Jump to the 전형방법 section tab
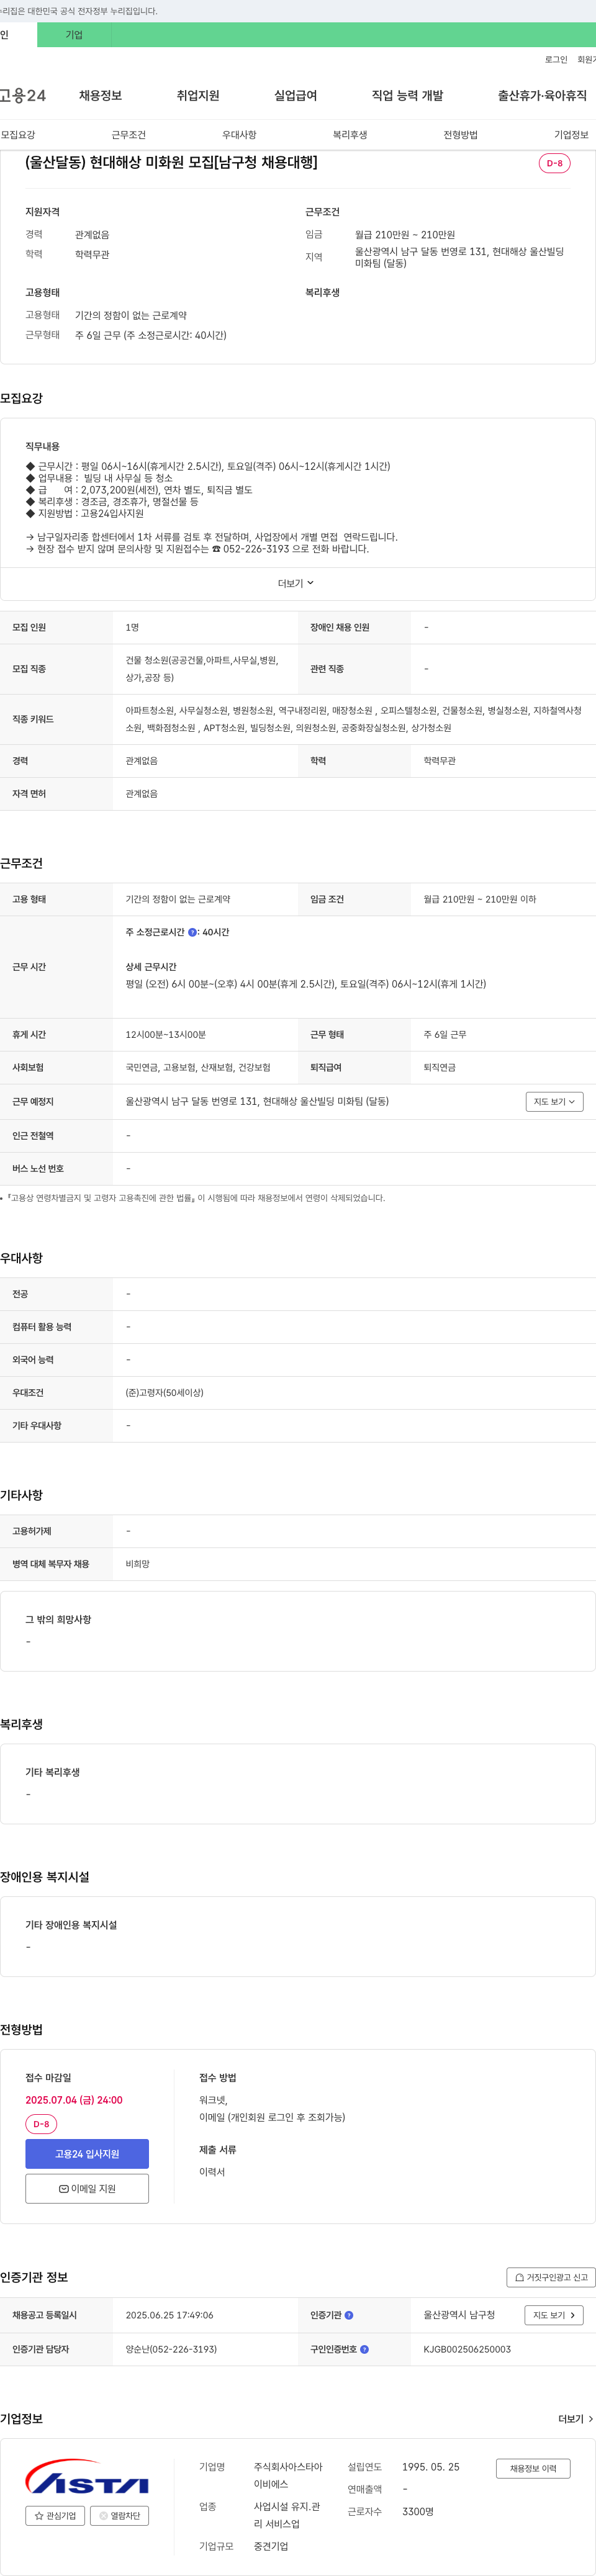The height and width of the screenshot is (2576, 596). pos(460,135)
